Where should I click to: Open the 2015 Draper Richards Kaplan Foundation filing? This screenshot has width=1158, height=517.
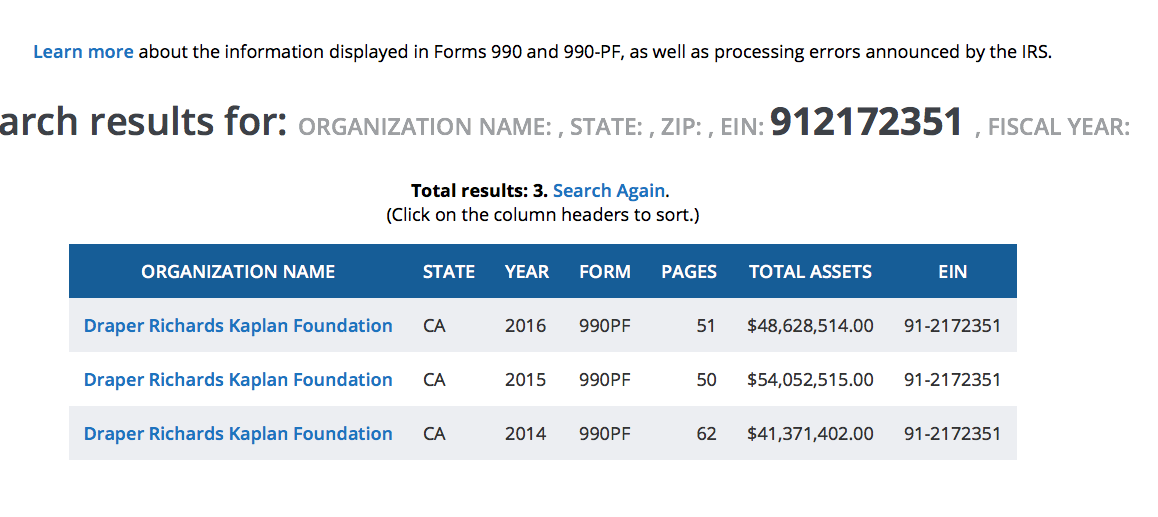click(238, 380)
